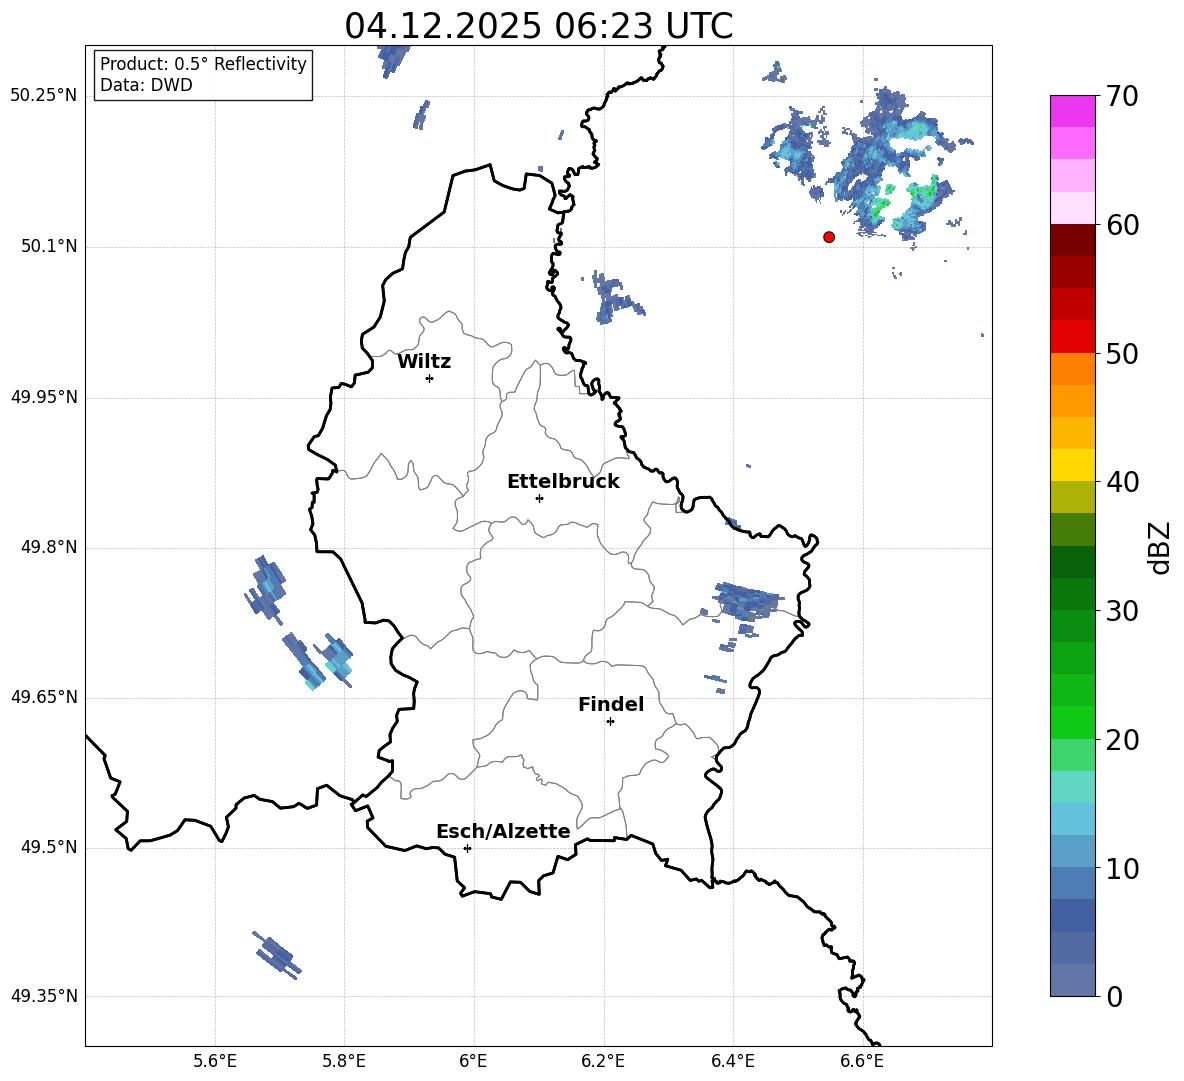Image resolution: width=1184 pixels, height=1081 pixels.
Task: Select the Esch/Alzette station label
Action: [503, 831]
